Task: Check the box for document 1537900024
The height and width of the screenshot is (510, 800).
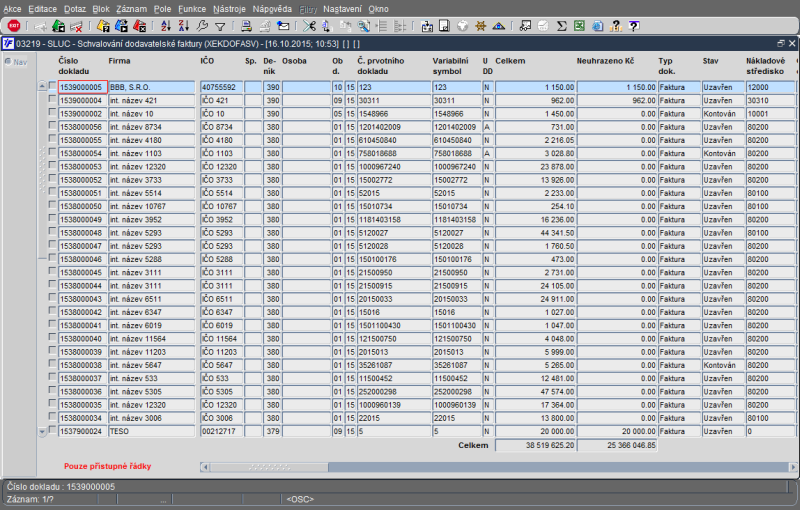Action: click(x=53, y=430)
